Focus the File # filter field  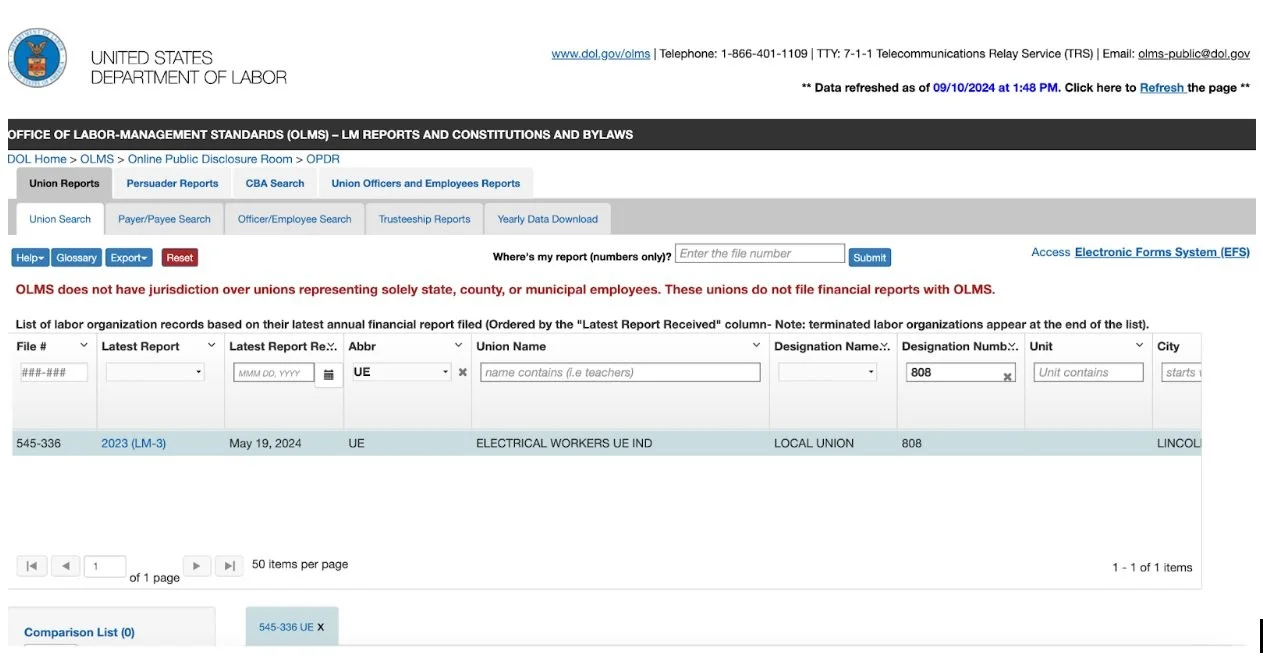(54, 372)
